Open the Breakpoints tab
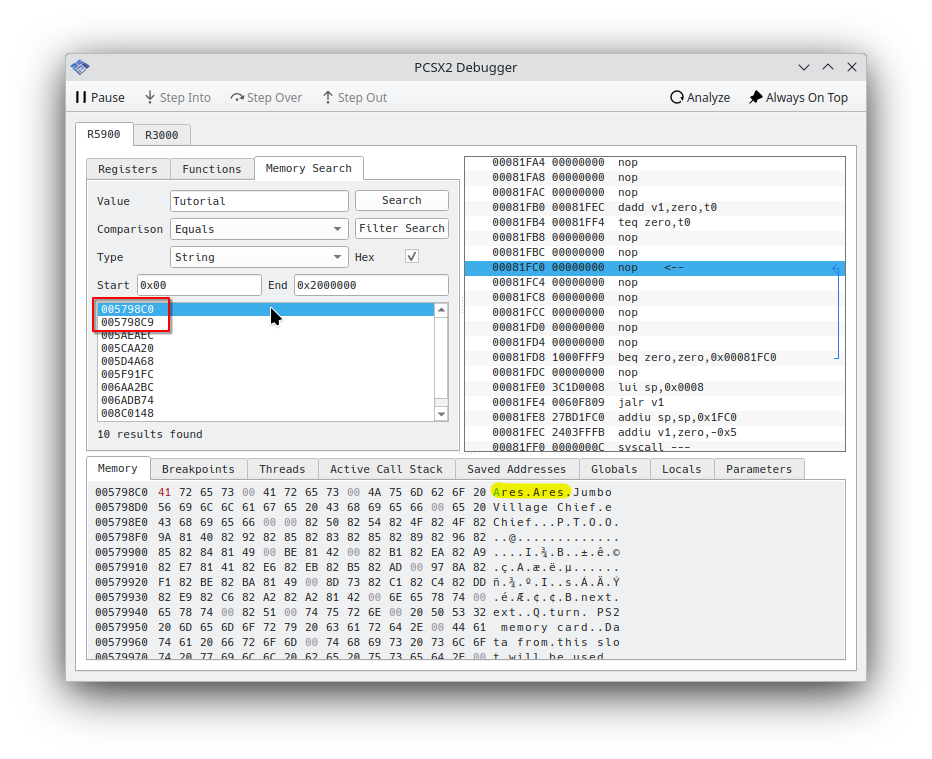This screenshot has width=932, height=759. [x=198, y=469]
